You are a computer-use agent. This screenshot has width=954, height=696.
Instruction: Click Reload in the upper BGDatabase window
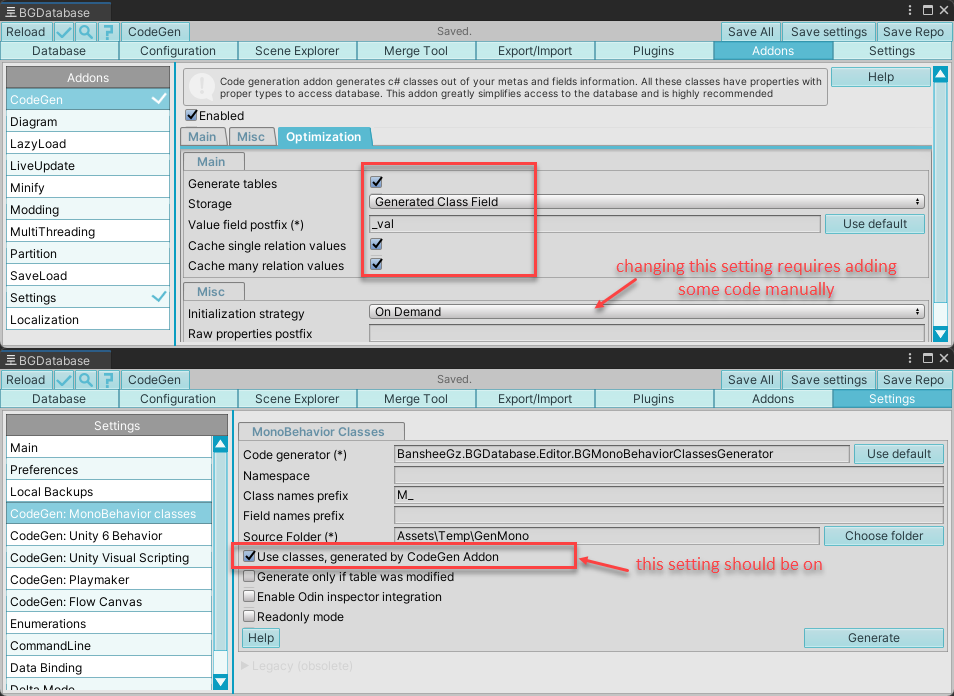(x=26, y=32)
